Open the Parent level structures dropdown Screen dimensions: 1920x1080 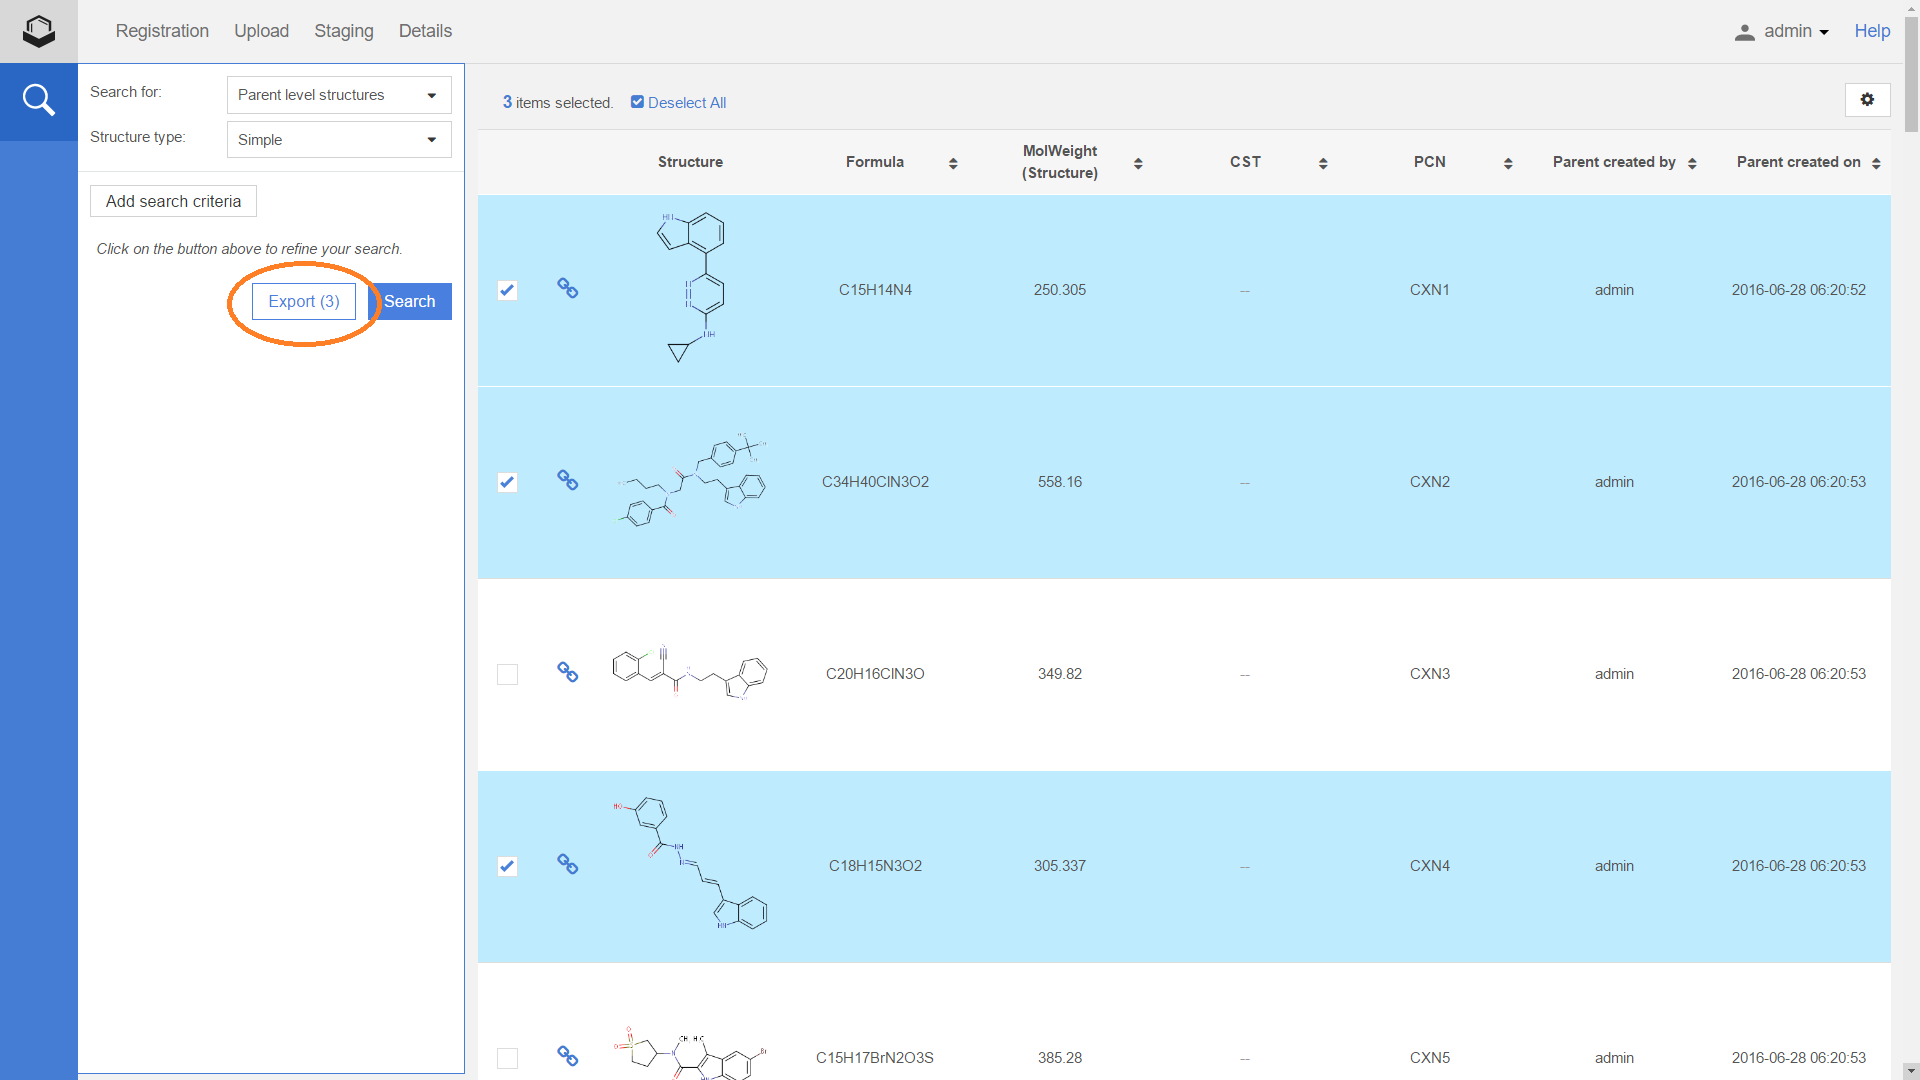(338, 95)
